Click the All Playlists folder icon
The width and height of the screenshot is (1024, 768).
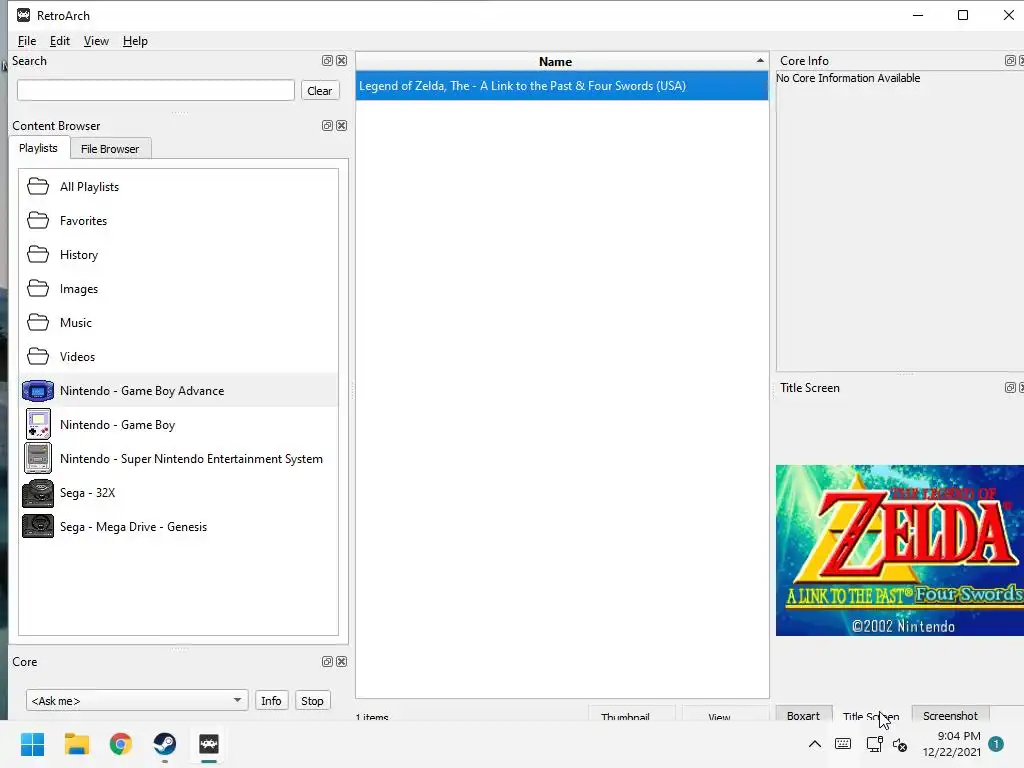coord(38,187)
